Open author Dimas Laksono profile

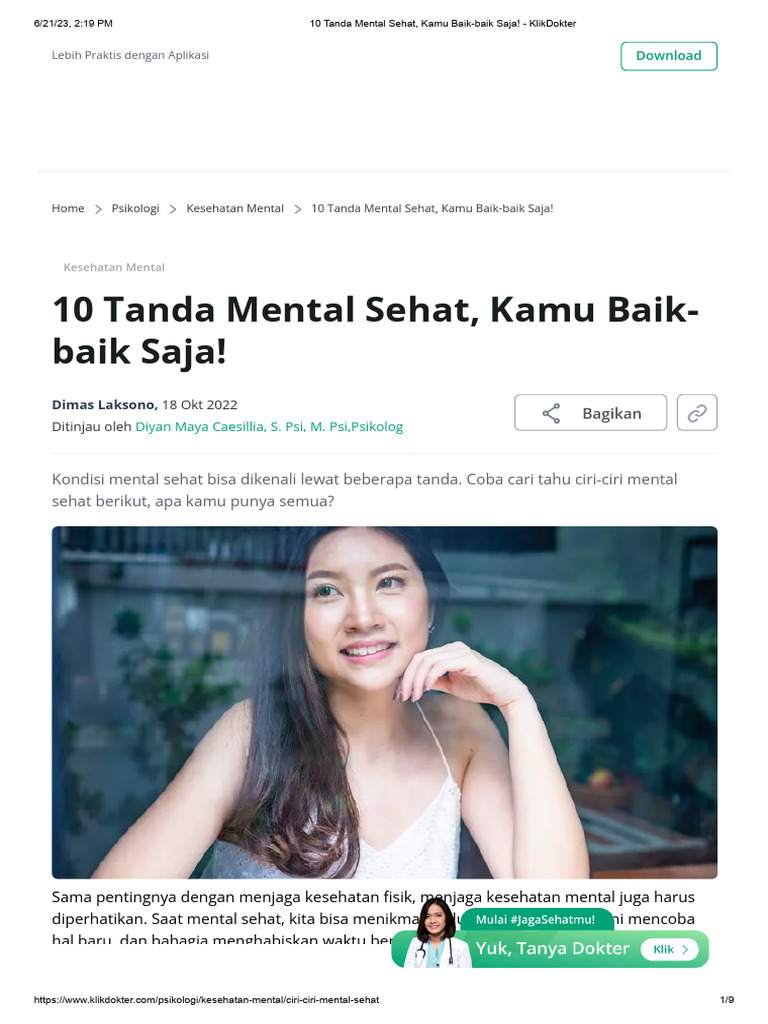coord(104,404)
